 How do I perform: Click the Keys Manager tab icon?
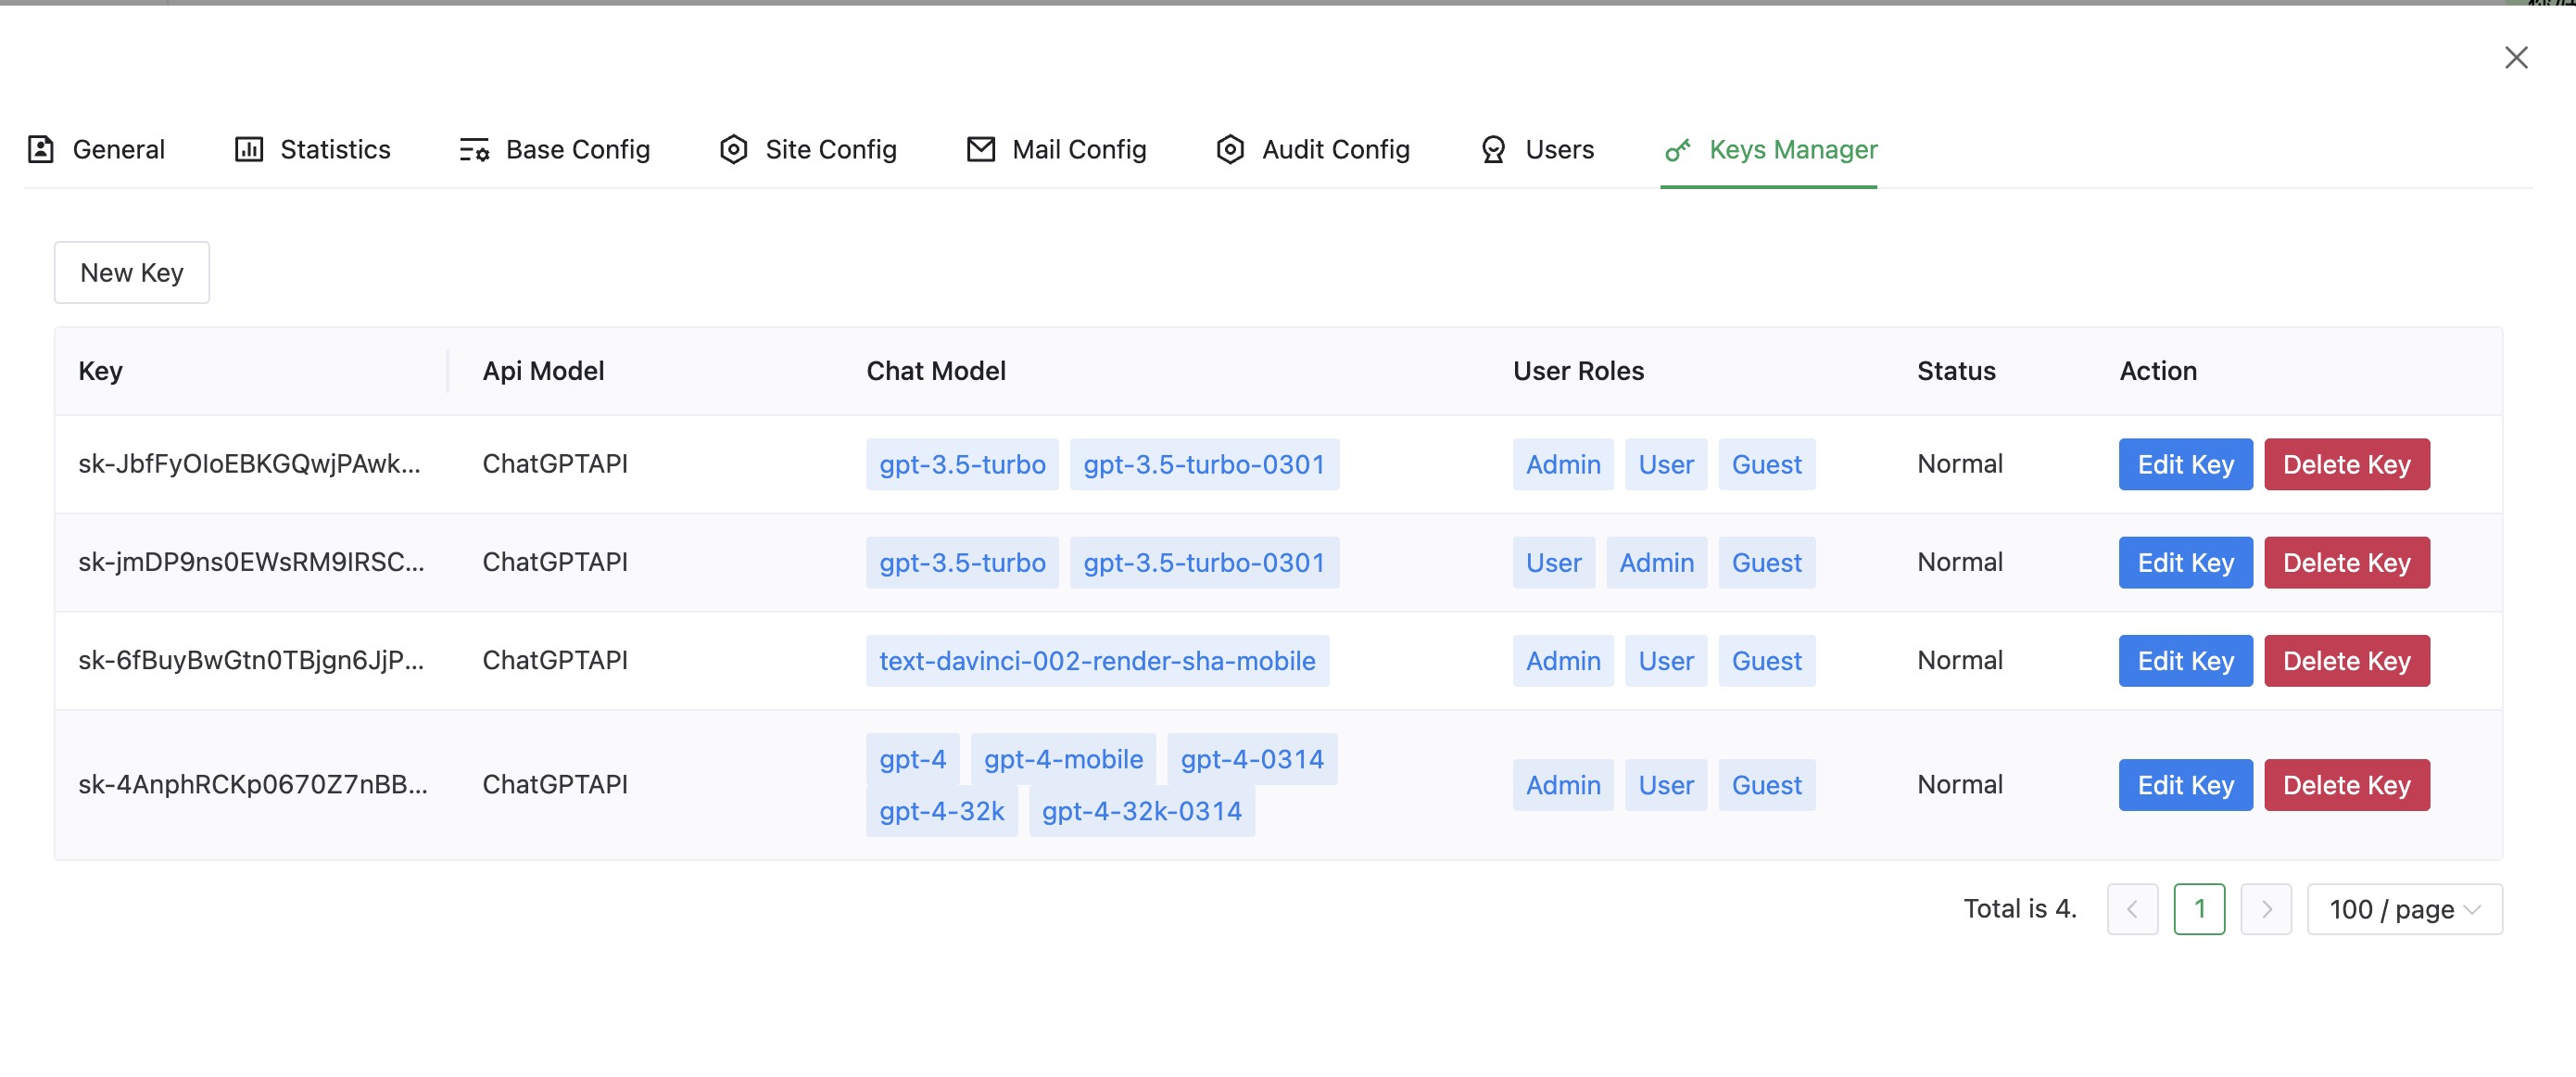[x=1674, y=148]
